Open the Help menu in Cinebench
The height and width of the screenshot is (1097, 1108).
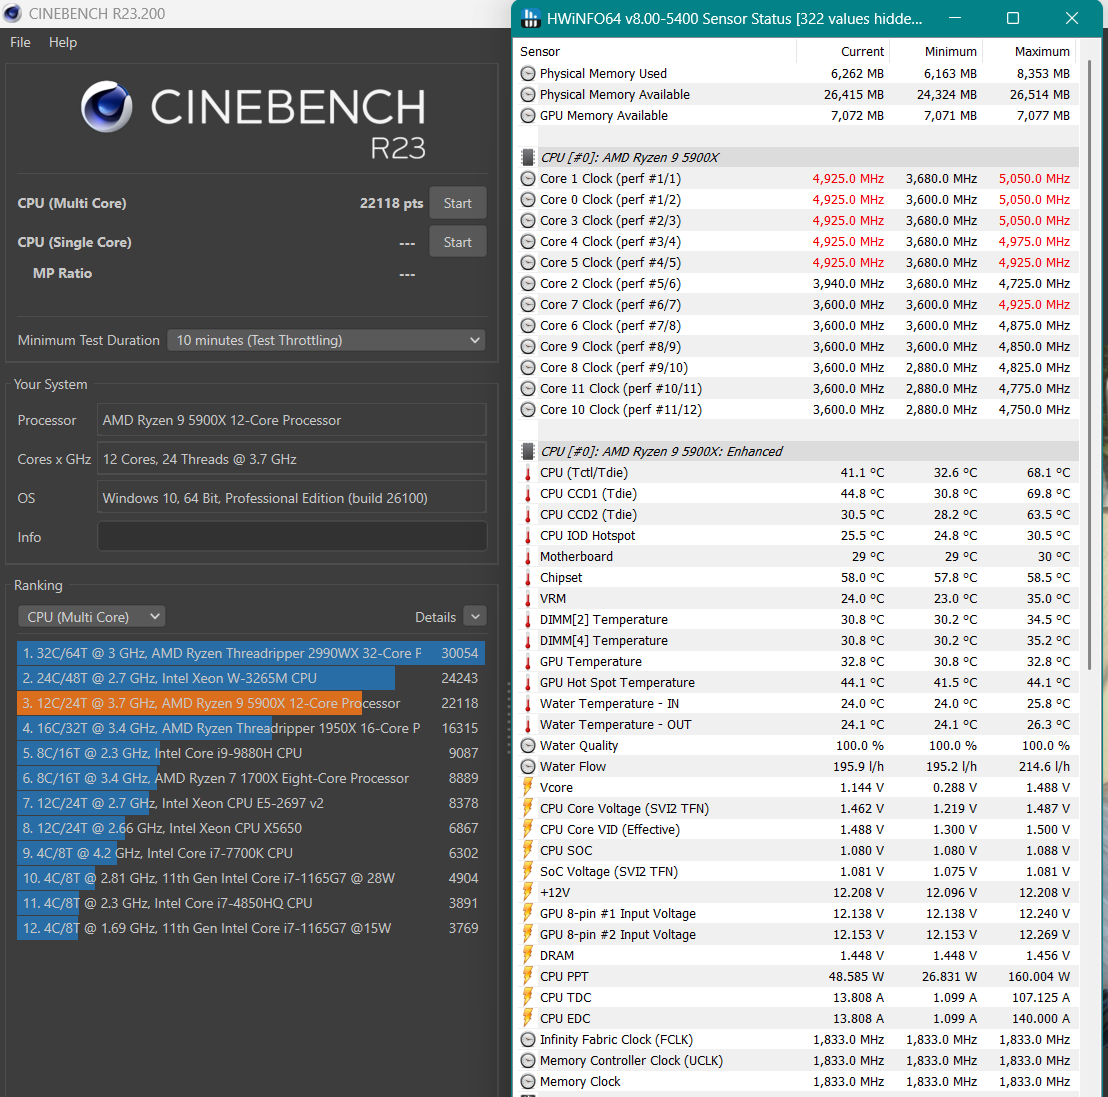pos(63,42)
